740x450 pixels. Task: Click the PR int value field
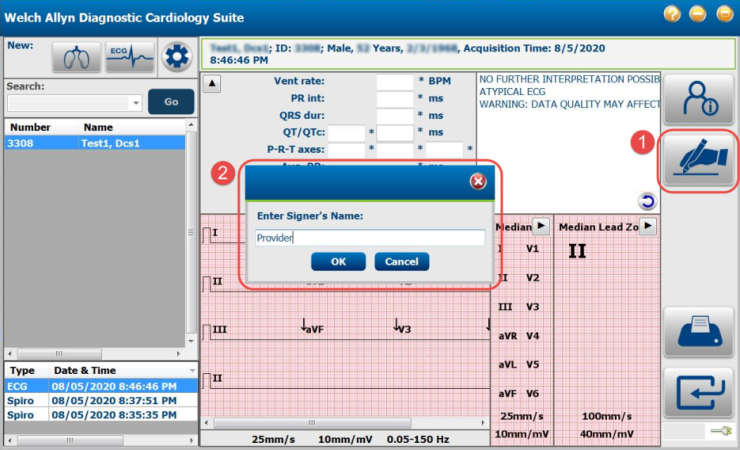[x=395, y=99]
